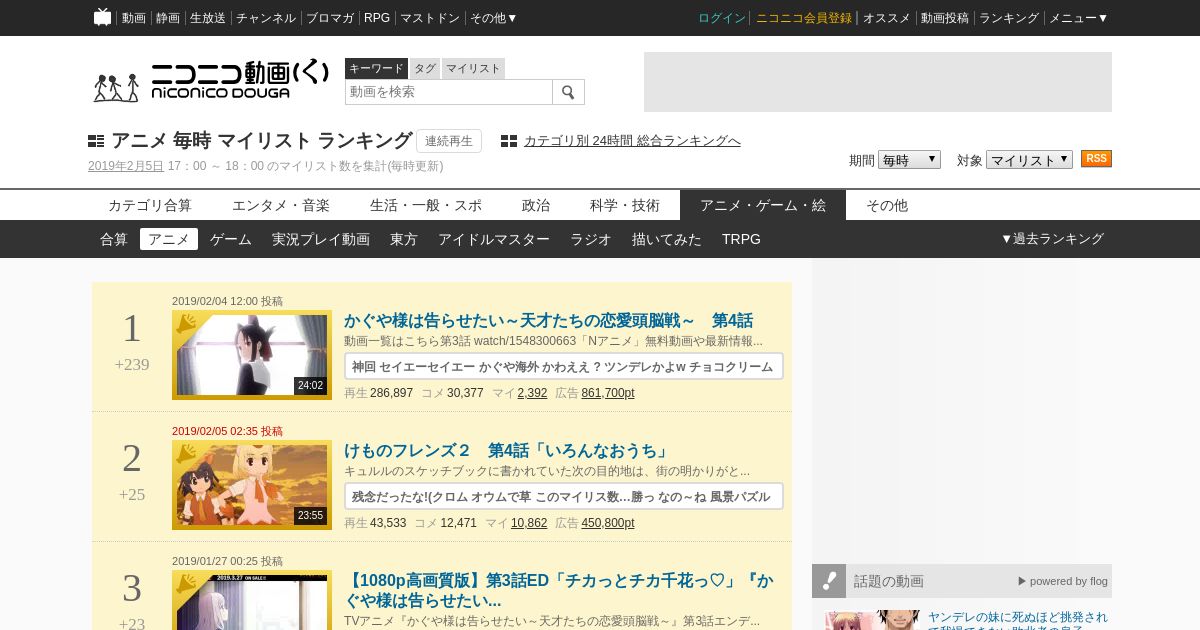Switch to カテゴリ合算 tab

tap(150, 205)
